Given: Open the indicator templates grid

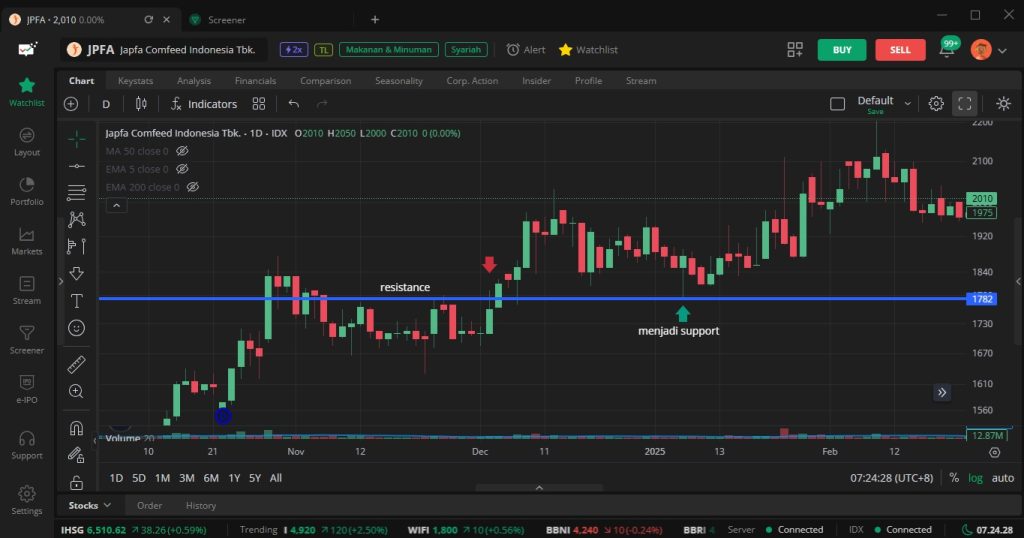Looking at the screenshot, I should [x=259, y=104].
